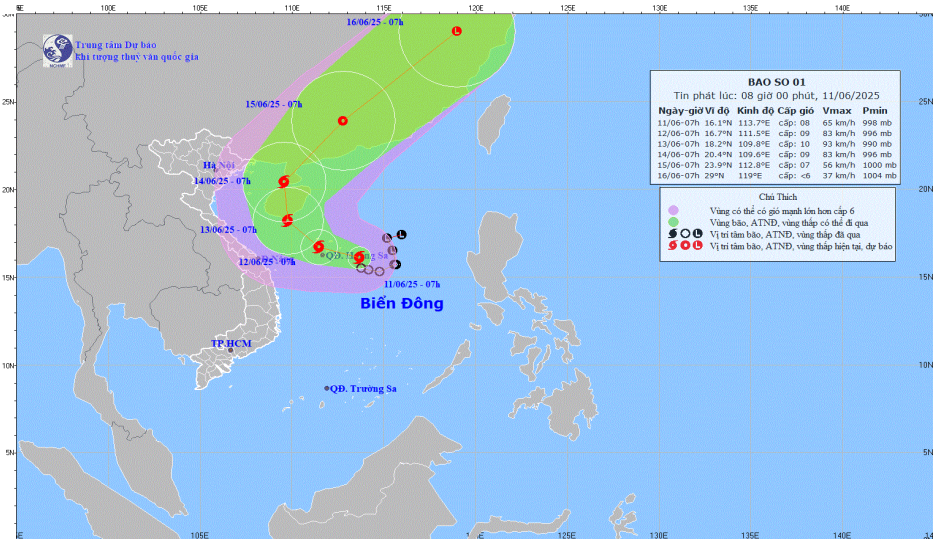Click the '13/06/25 - 07h' map time label
This screenshot has width=947, height=549.
228,230
